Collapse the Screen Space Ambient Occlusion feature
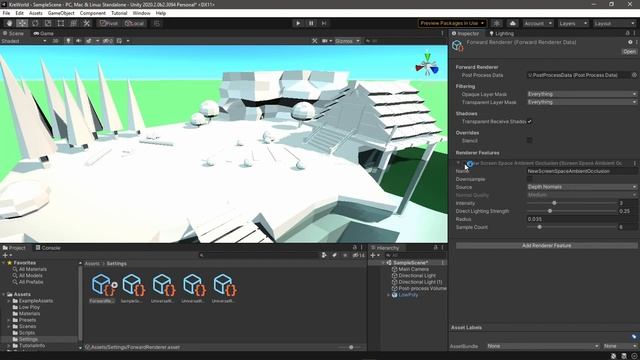The width and height of the screenshot is (640, 360). [458, 163]
